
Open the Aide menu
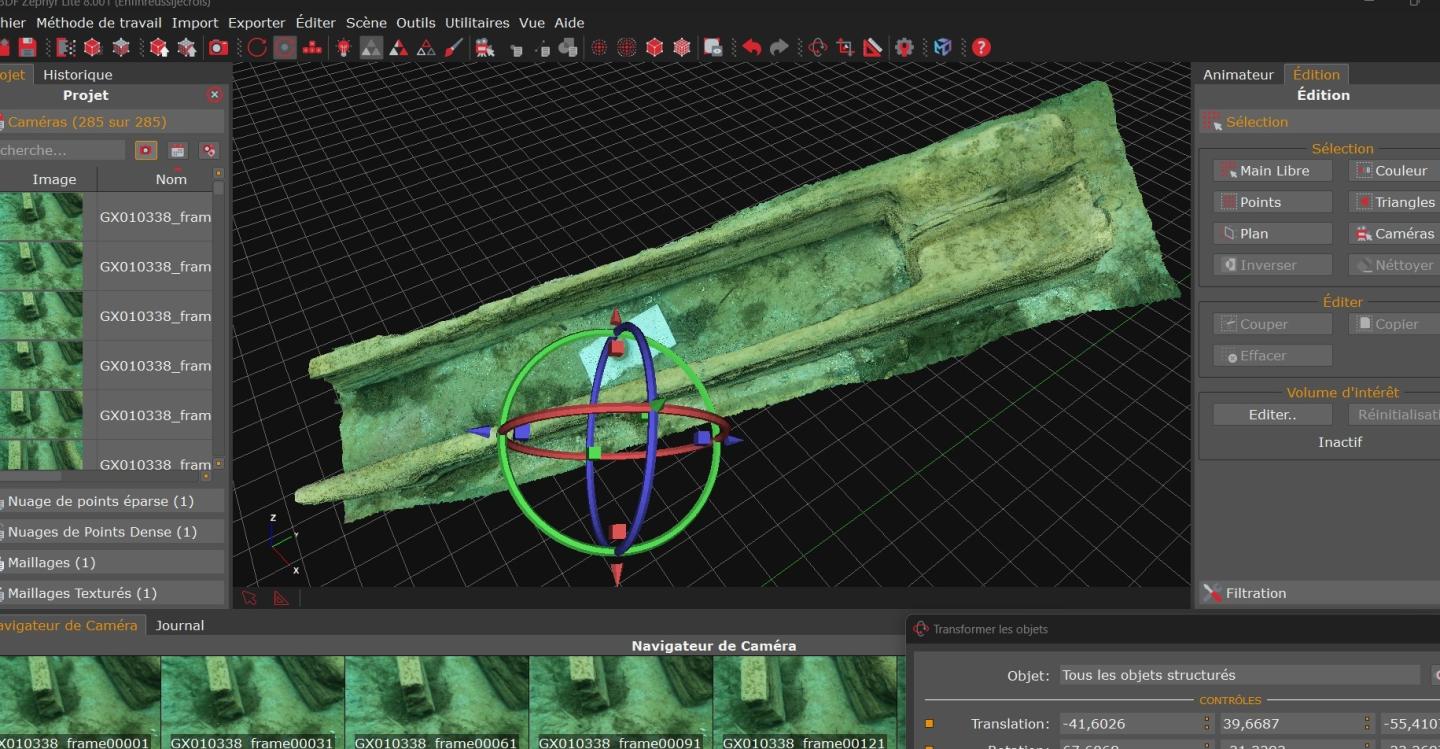[569, 22]
